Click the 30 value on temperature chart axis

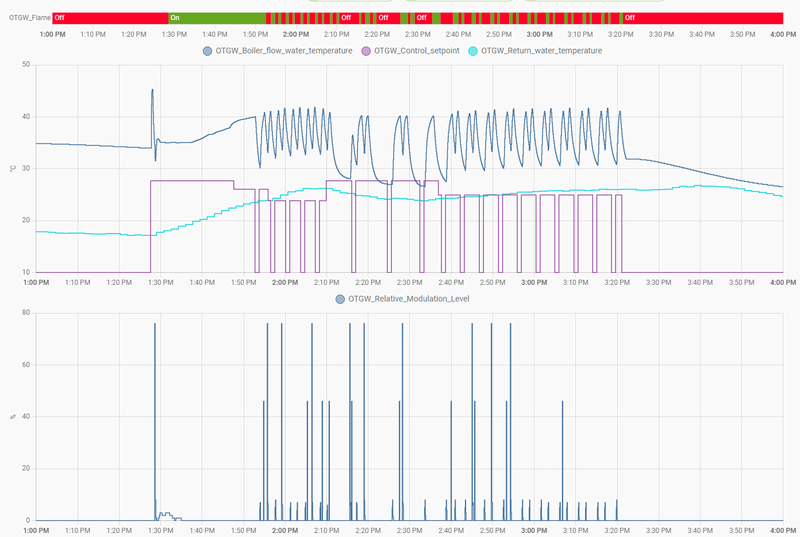pos(26,168)
